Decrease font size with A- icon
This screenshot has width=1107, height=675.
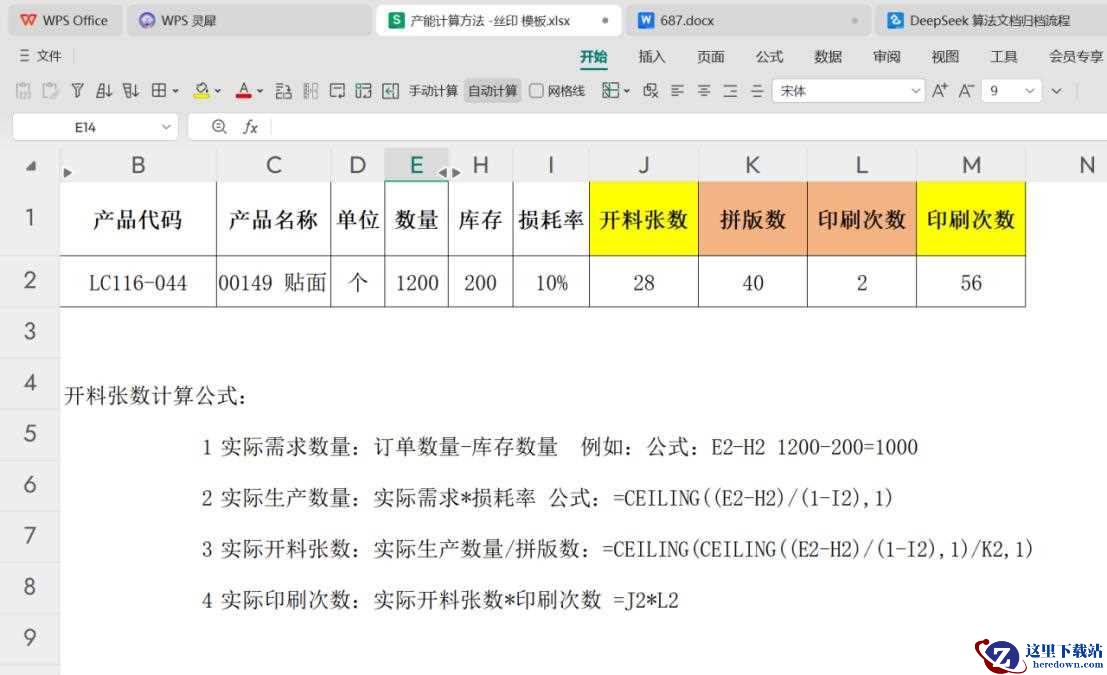(966, 90)
